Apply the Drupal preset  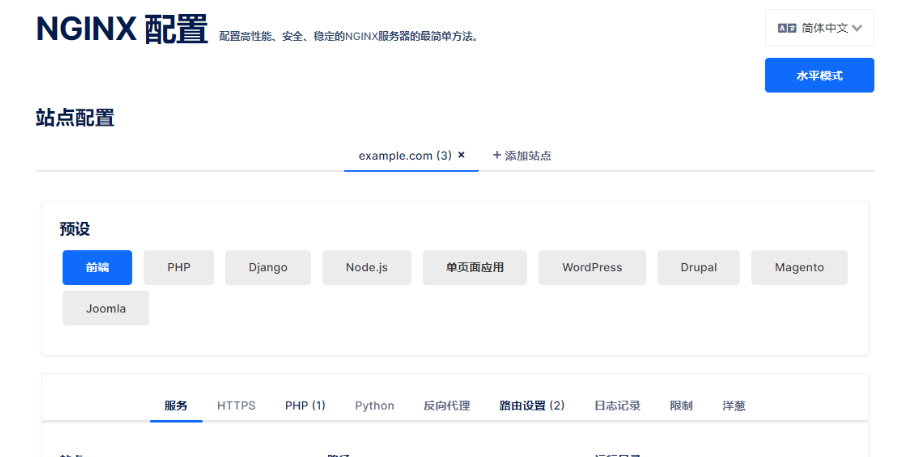click(x=699, y=267)
